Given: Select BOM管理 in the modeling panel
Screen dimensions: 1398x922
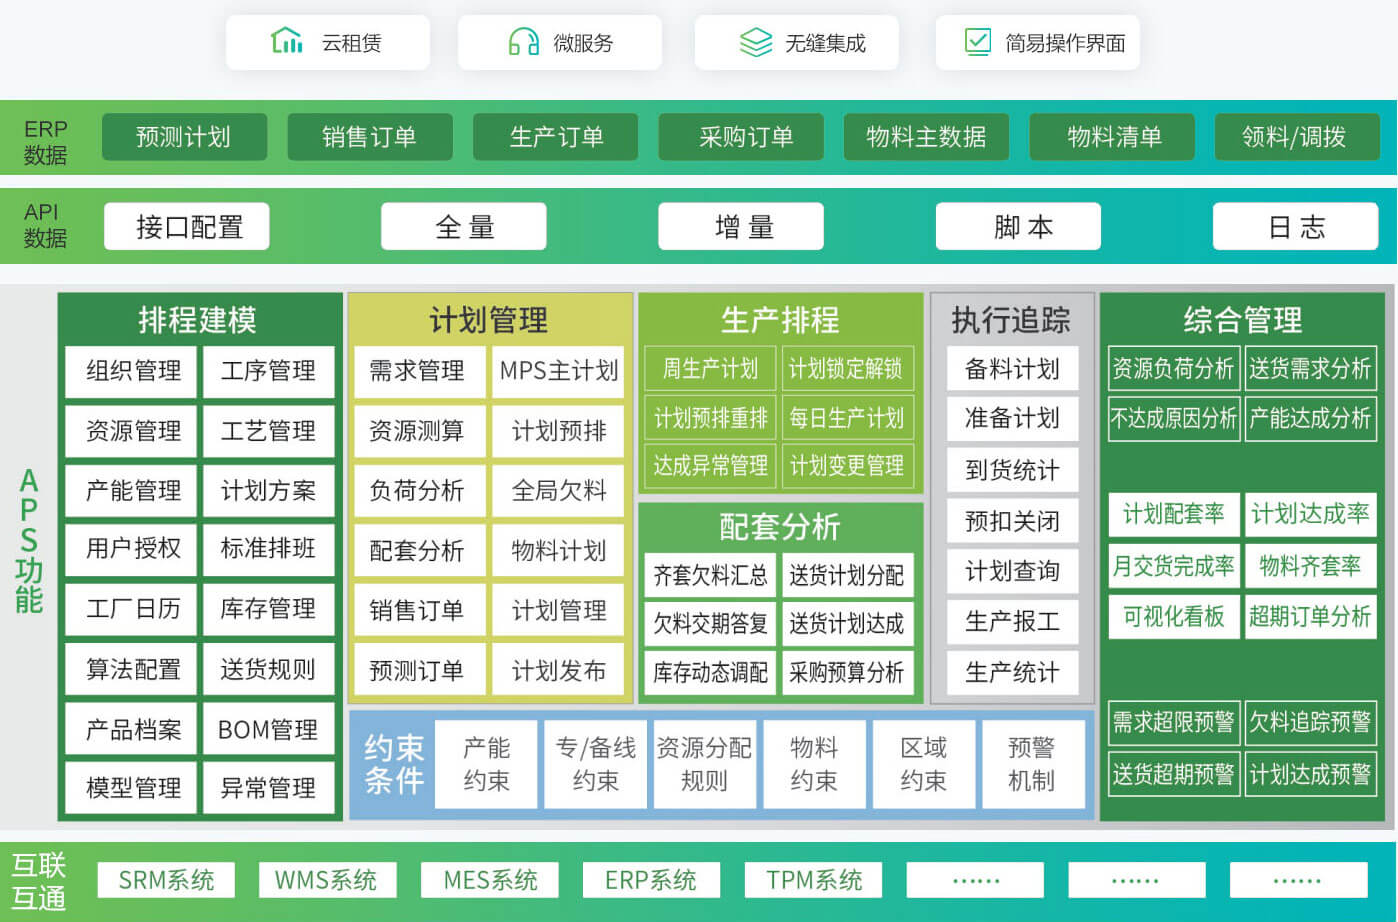Looking at the screenshot, I should [x=268, y=730].
